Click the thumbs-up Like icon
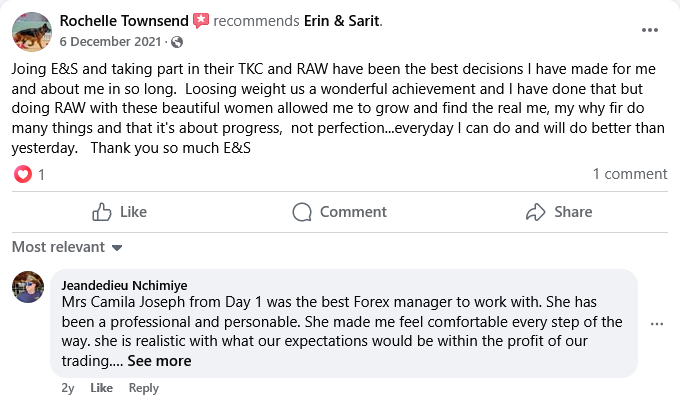 click(102, 212)
